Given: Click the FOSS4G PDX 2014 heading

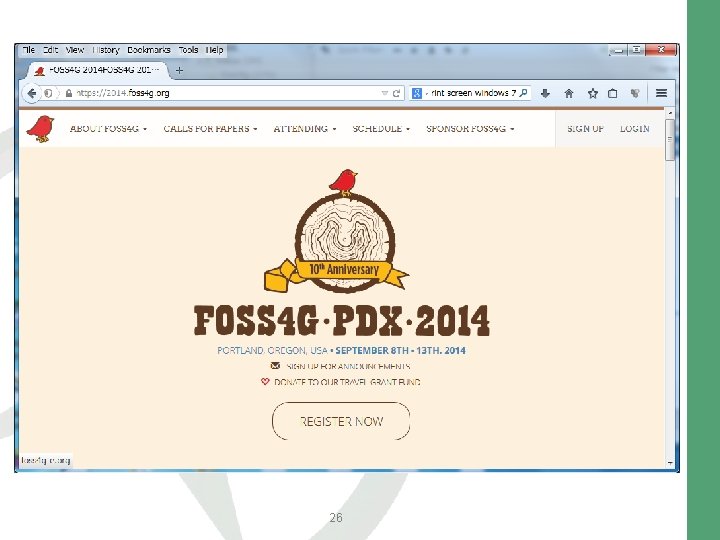Looking at the screenshot, I should click(x=342, y=320).
